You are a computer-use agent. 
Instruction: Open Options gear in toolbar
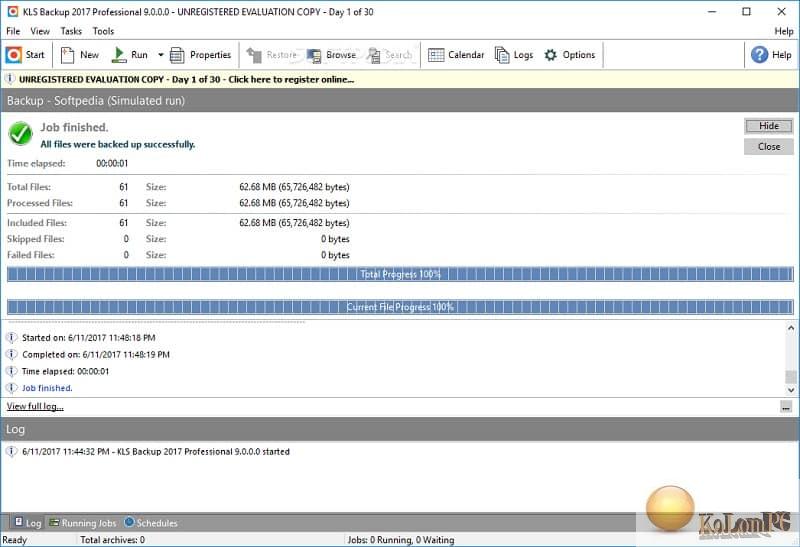[x=569, y=55]
